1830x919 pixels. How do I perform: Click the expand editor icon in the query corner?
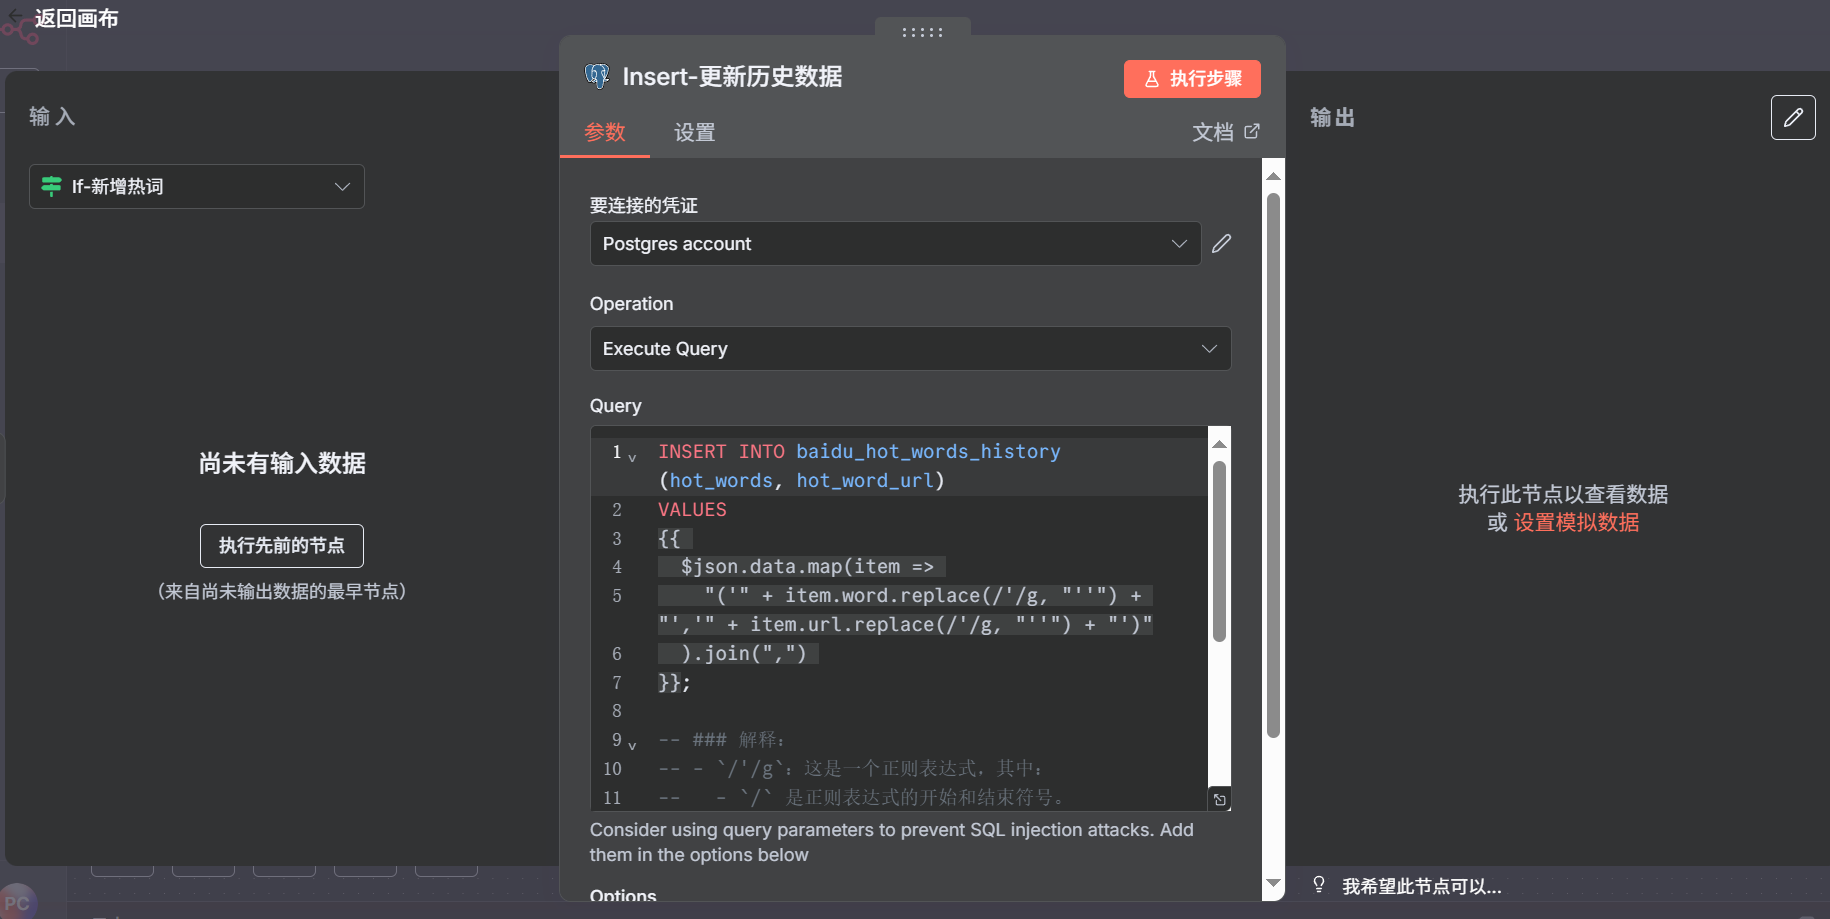pyautogui.click(x=1220, y=800)
